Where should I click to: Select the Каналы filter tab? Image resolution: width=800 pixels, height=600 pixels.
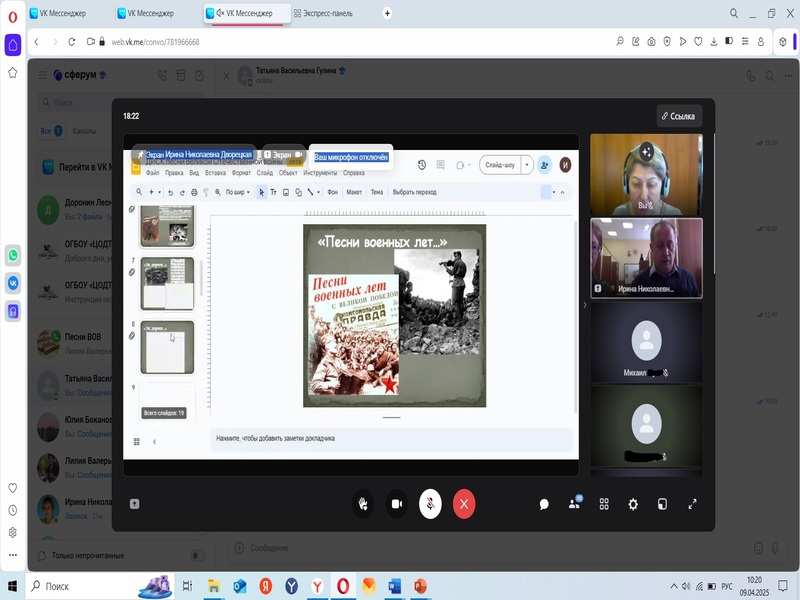click(x=84, y=131)
